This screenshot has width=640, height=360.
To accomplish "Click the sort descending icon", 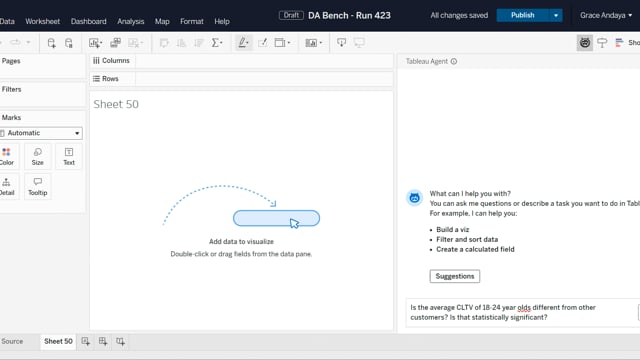I will tap(199, 43).
